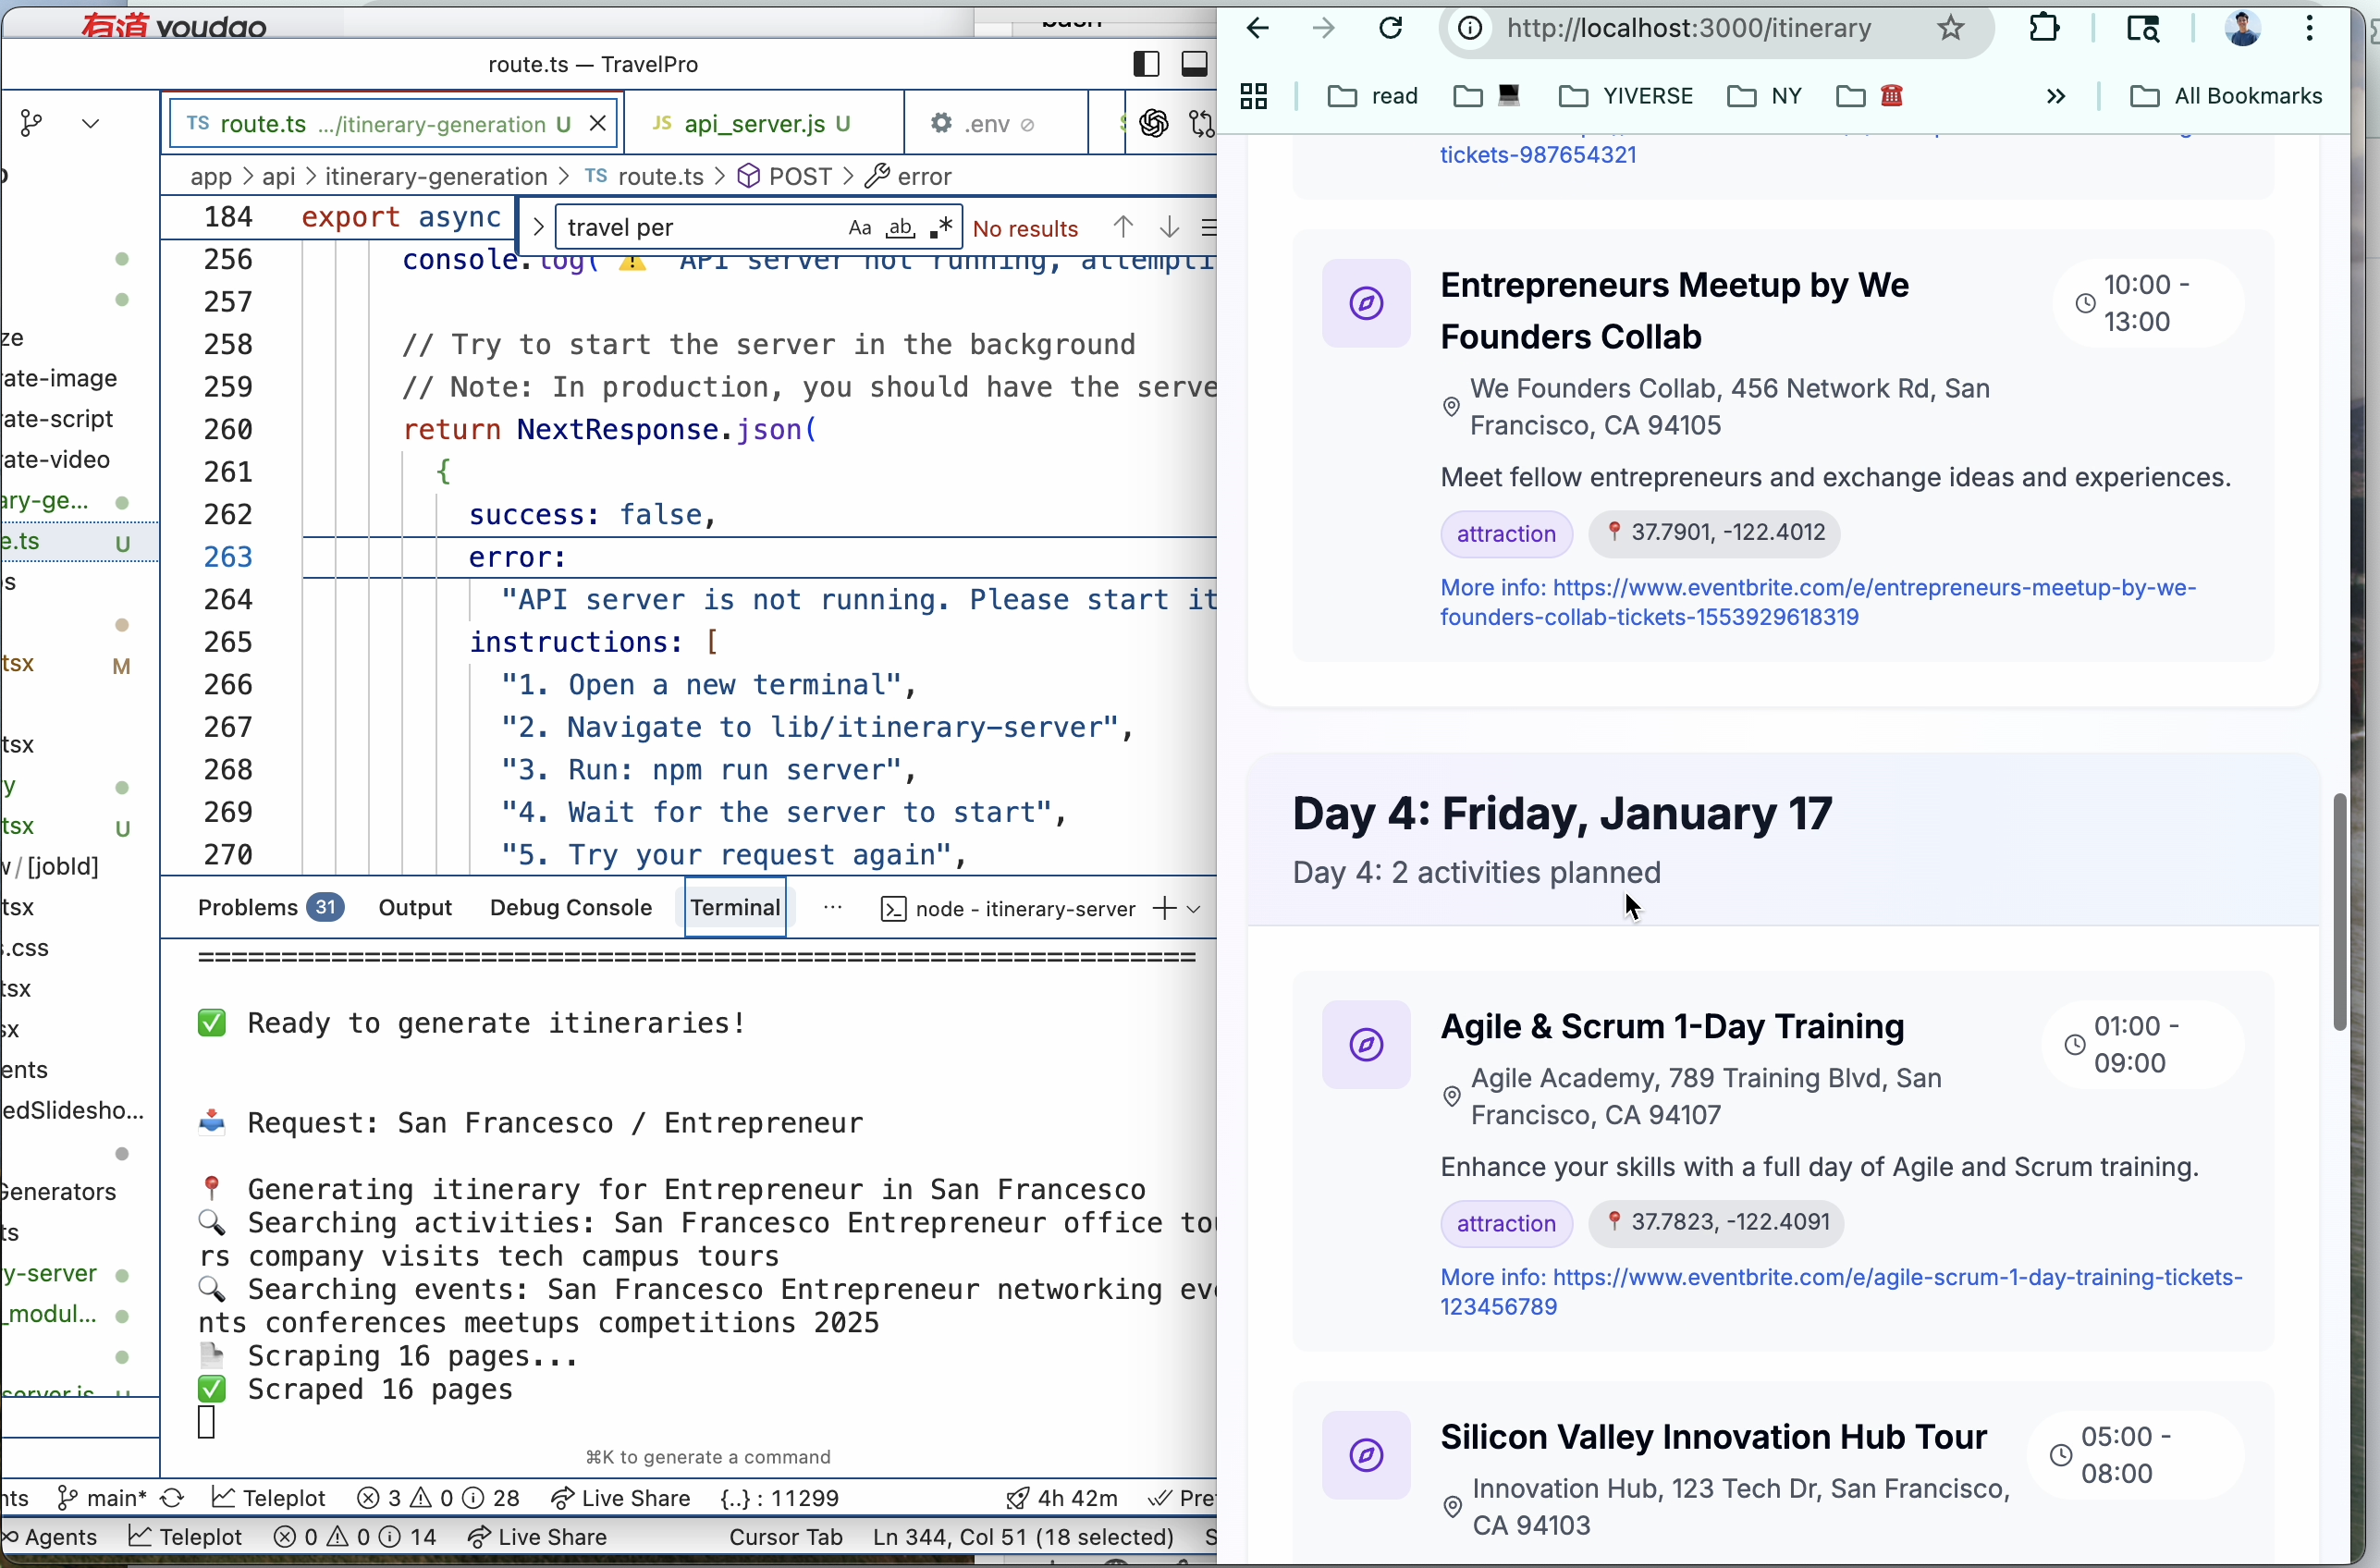Bookmark this page with star icon
The width and height of the screenshot is (2380, 1568).
(1951, 29)
